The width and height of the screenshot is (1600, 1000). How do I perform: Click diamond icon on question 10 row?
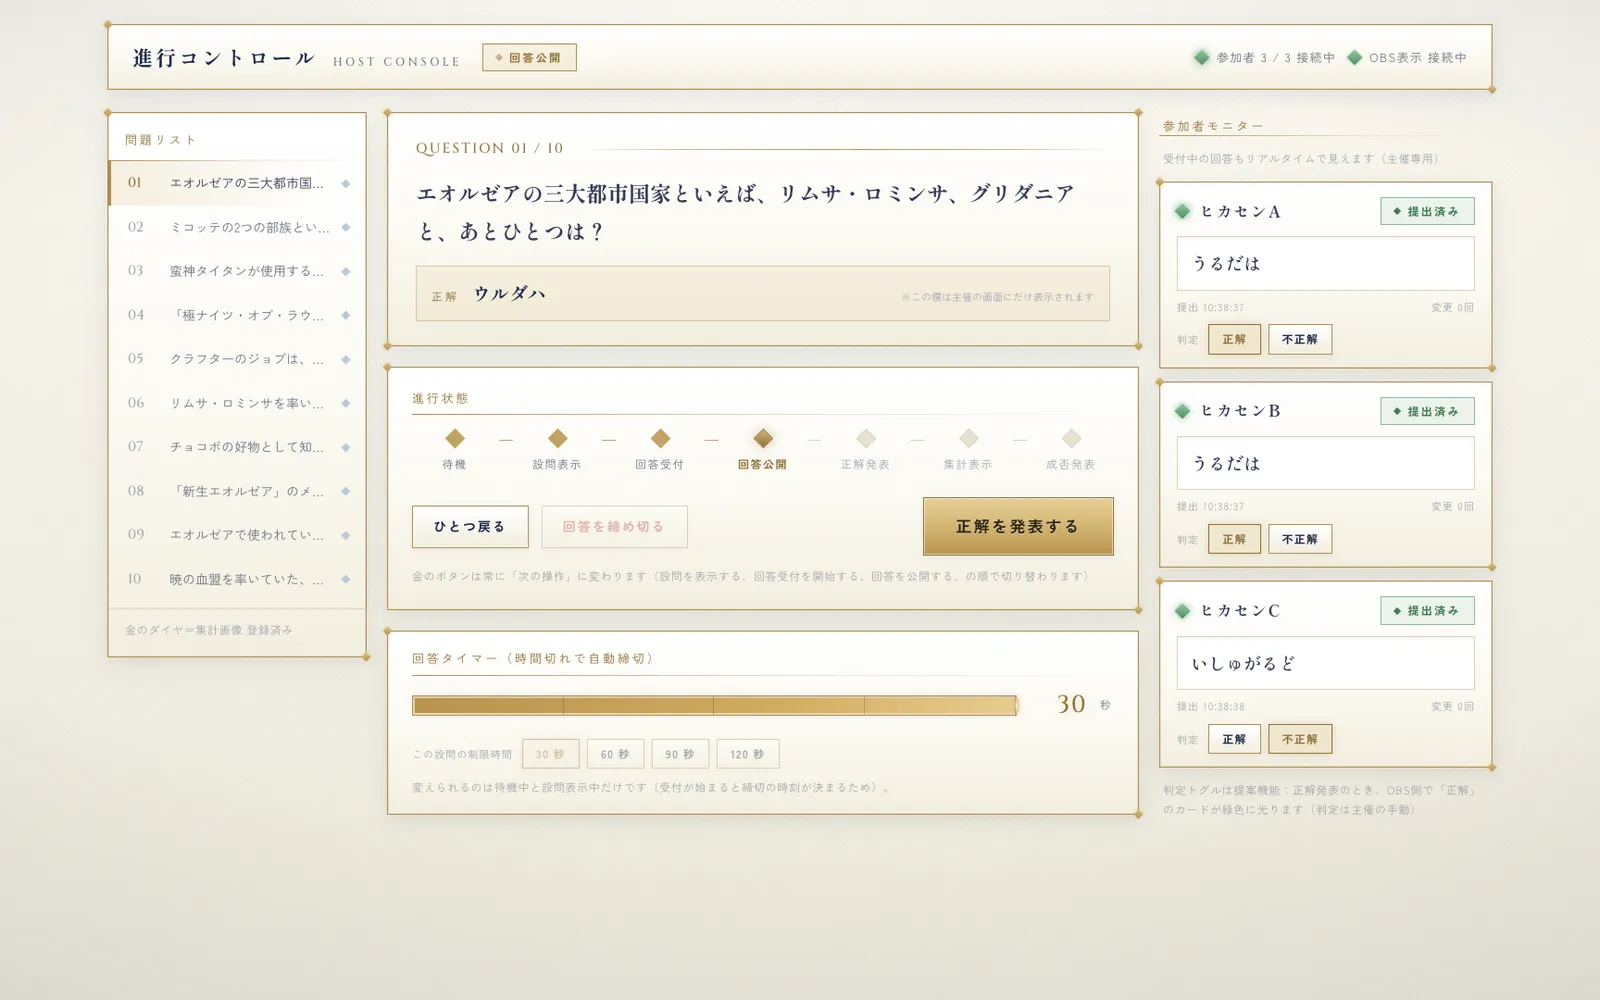point(346,579)
